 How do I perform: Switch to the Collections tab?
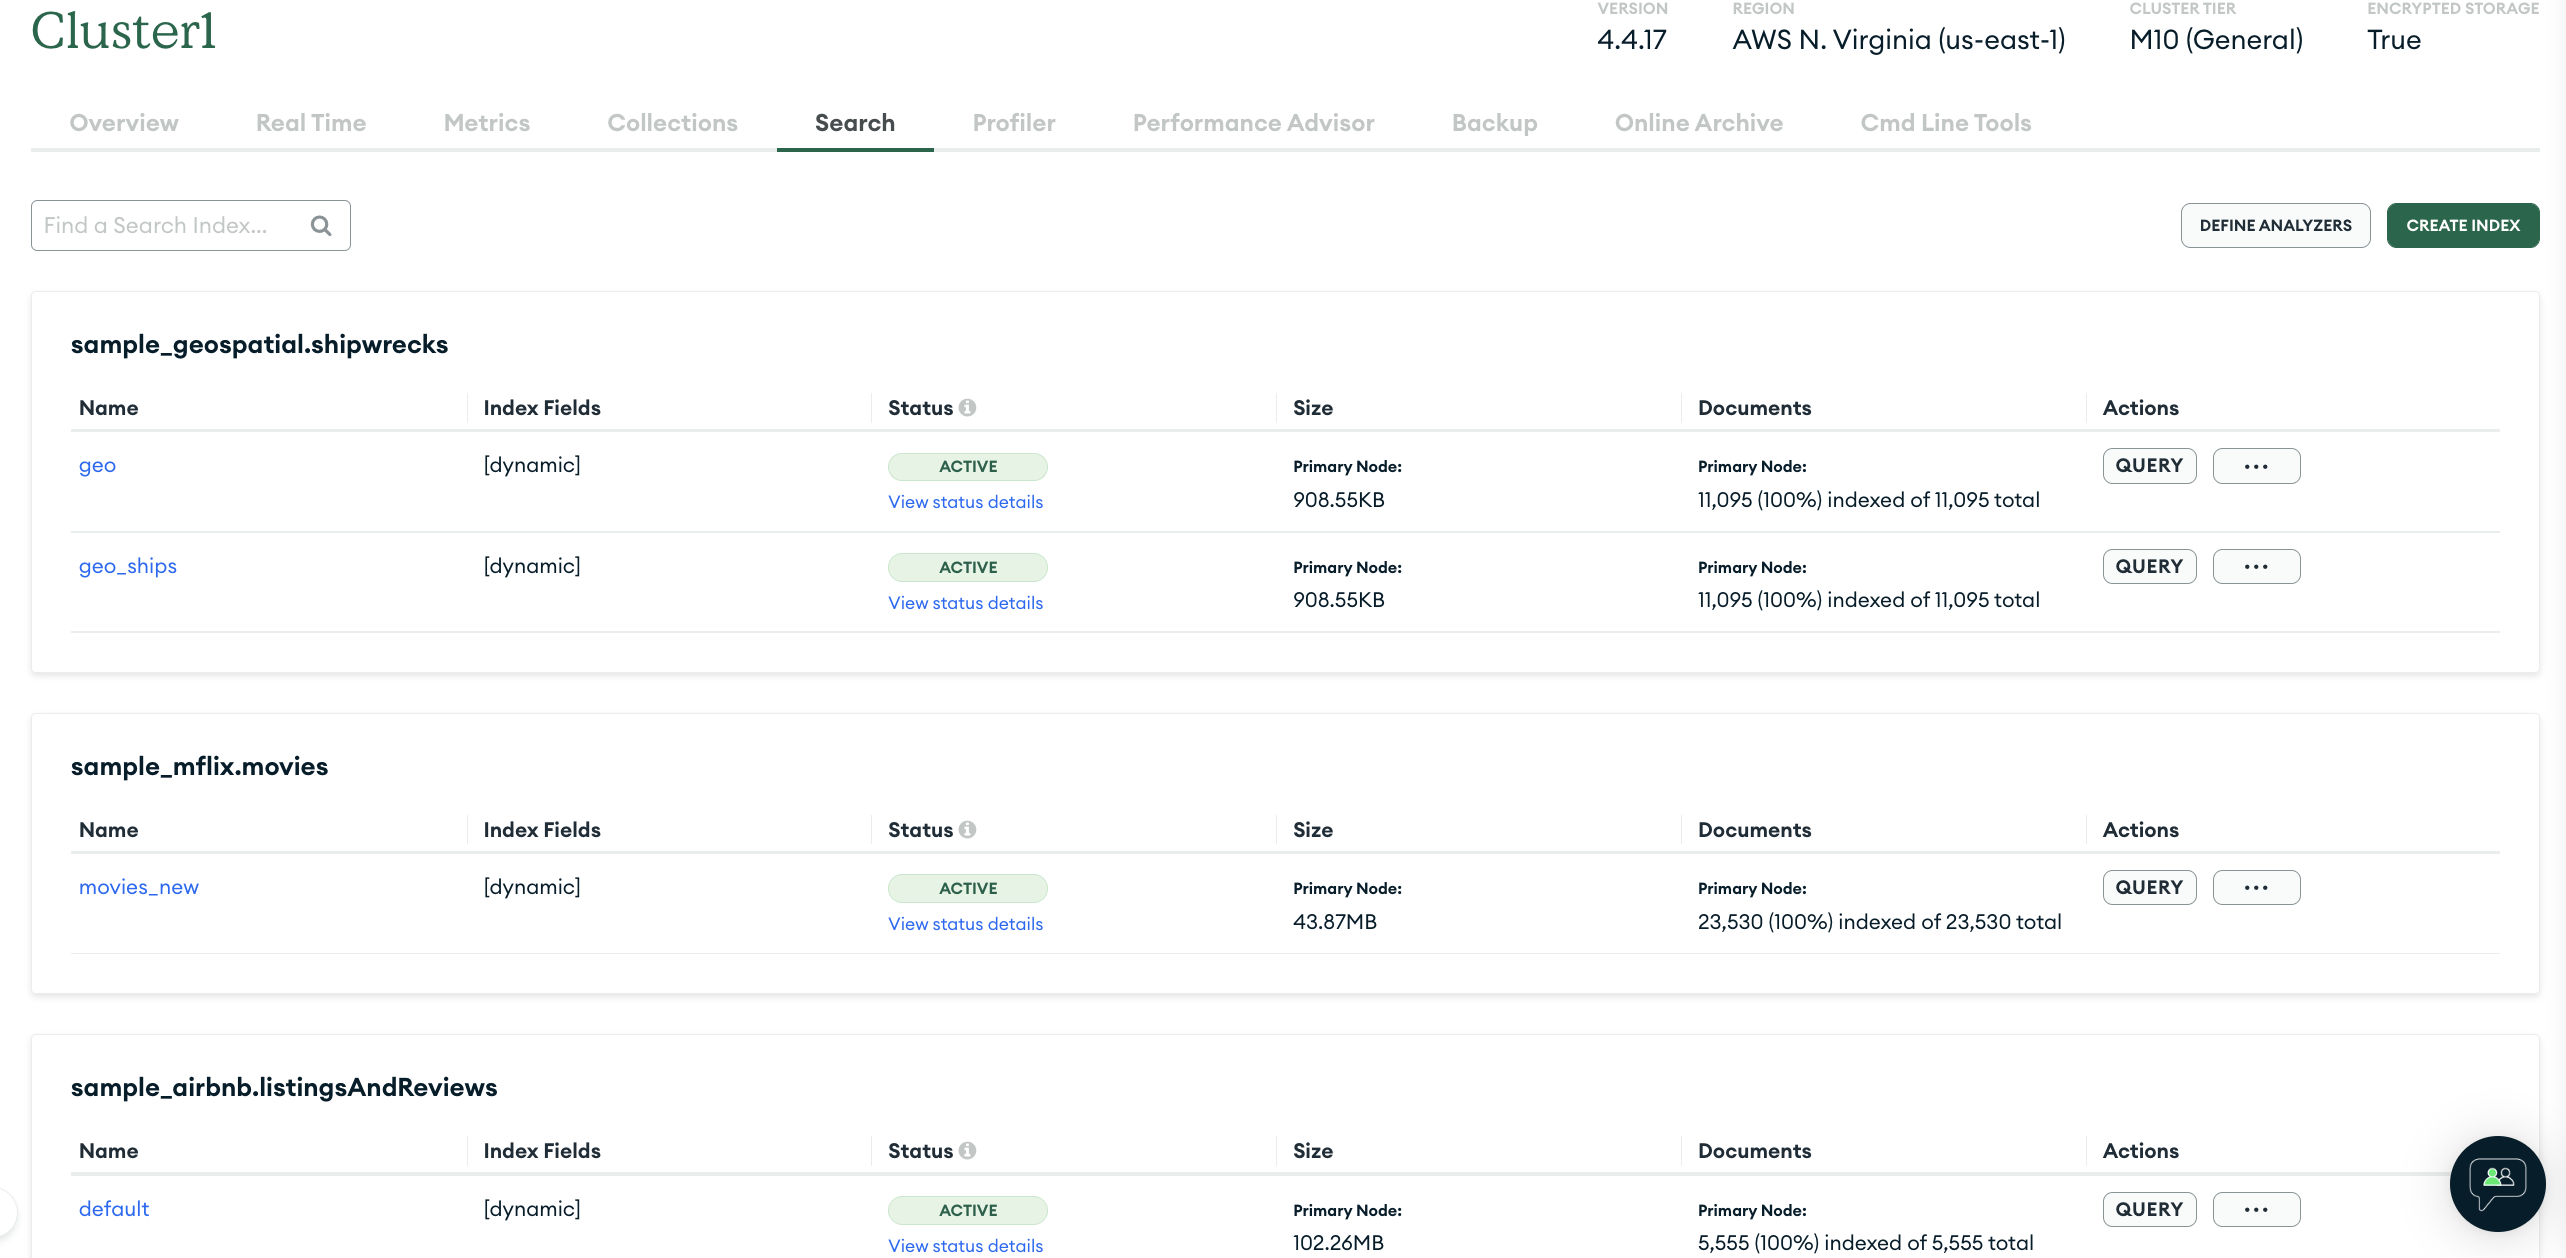(672, 123)
